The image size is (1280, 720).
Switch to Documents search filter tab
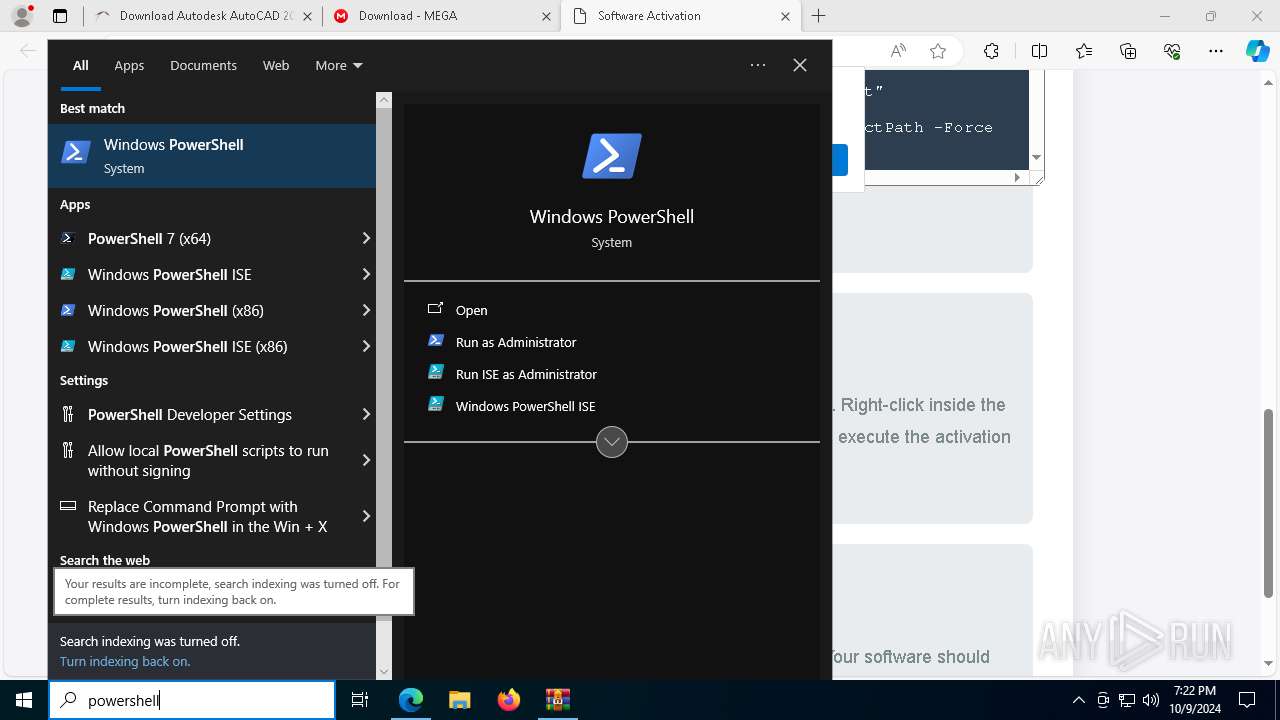point(203,65)
